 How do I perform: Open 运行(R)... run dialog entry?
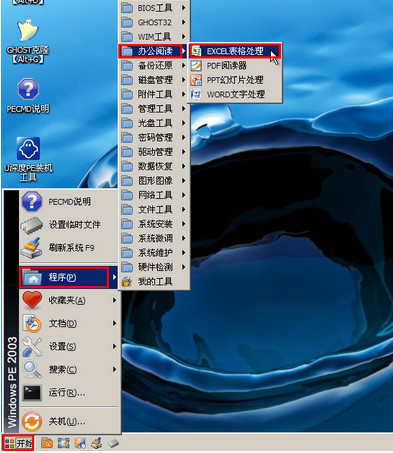(69, 393)
